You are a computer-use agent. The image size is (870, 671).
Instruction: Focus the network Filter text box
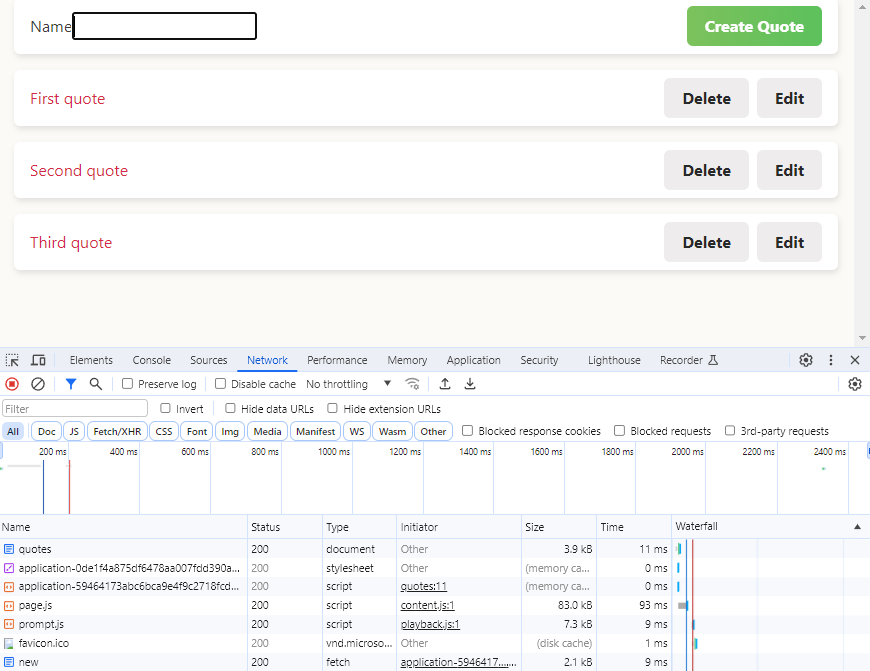point(75,408)
